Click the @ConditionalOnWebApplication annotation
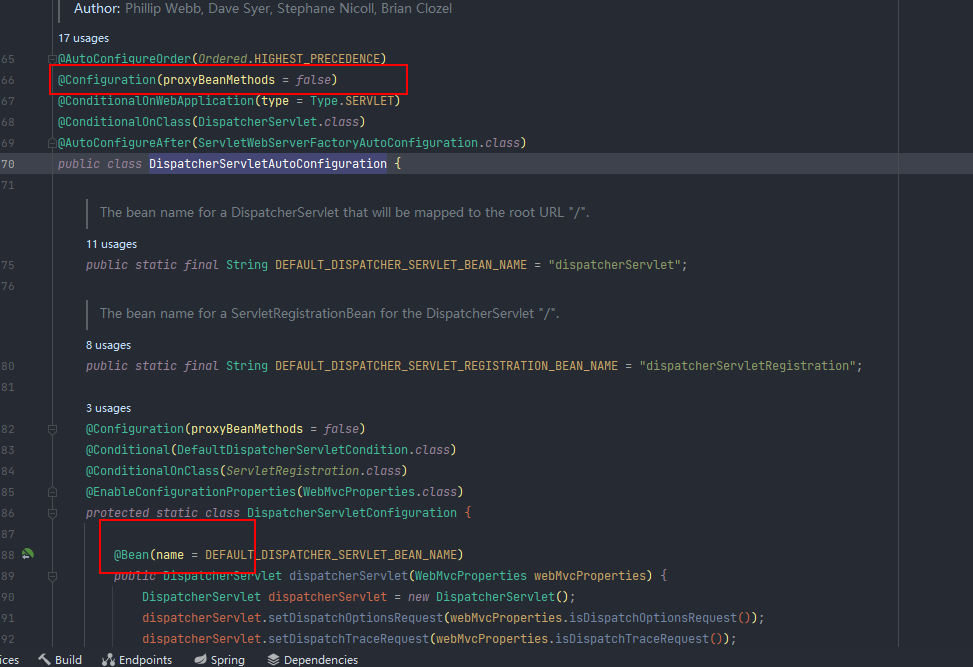 pyautogui.click(x=156, y=101)
